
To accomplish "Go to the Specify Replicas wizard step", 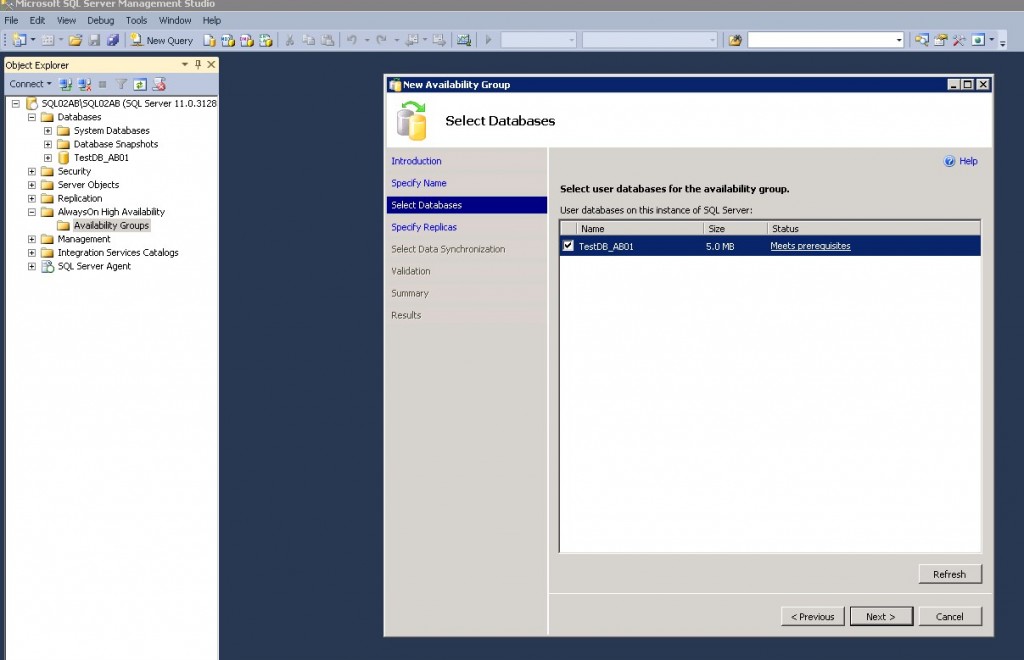I will 424,227.
